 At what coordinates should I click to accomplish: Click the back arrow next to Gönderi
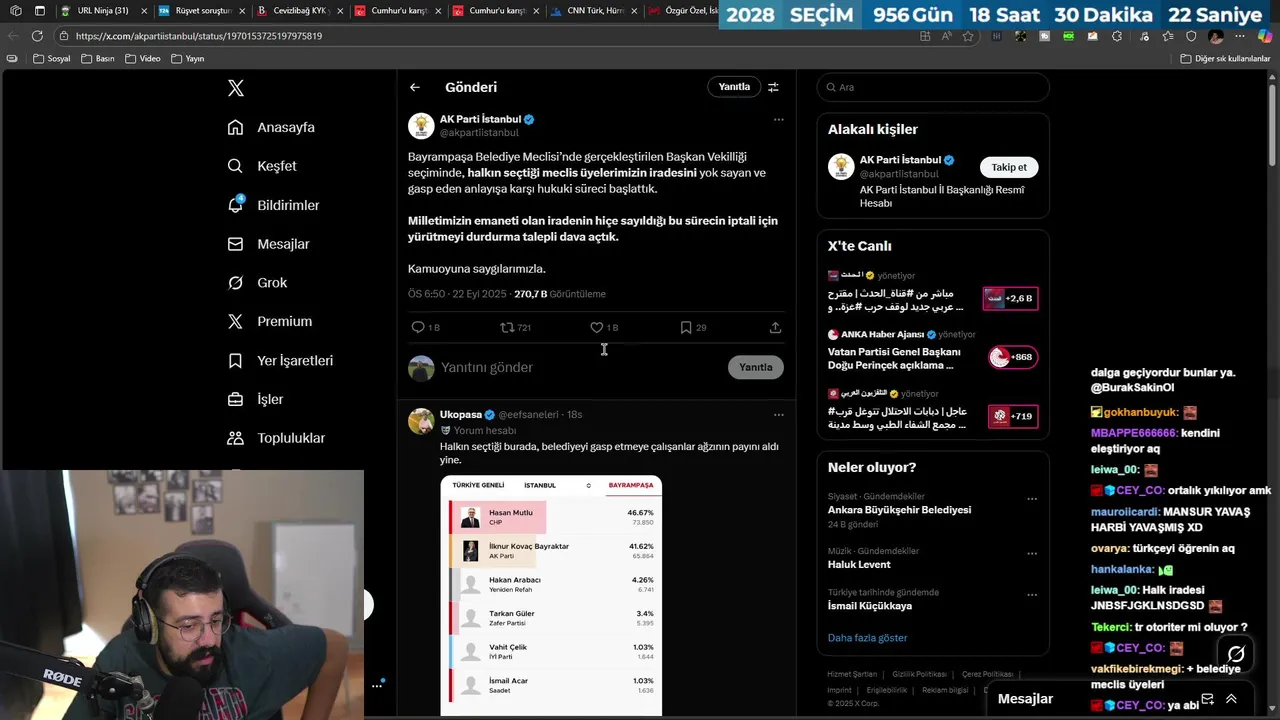(x=414, y=87)
